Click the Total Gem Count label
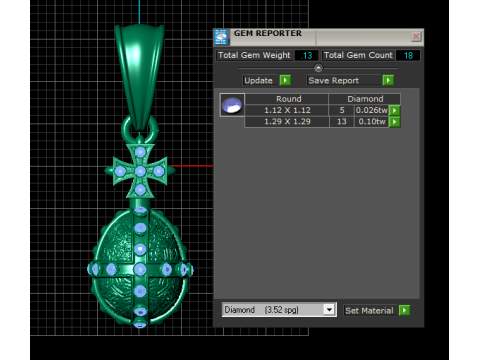 [x=358, y=55]
